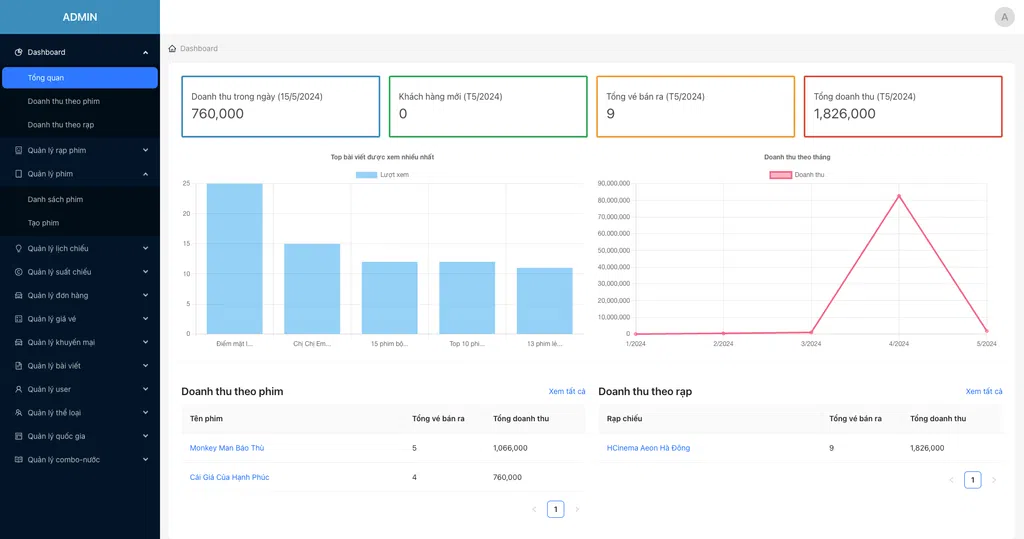Screen dimensions: 1024x539
Task: Click the 1,066,000 revenue cell
Action: 510,448
